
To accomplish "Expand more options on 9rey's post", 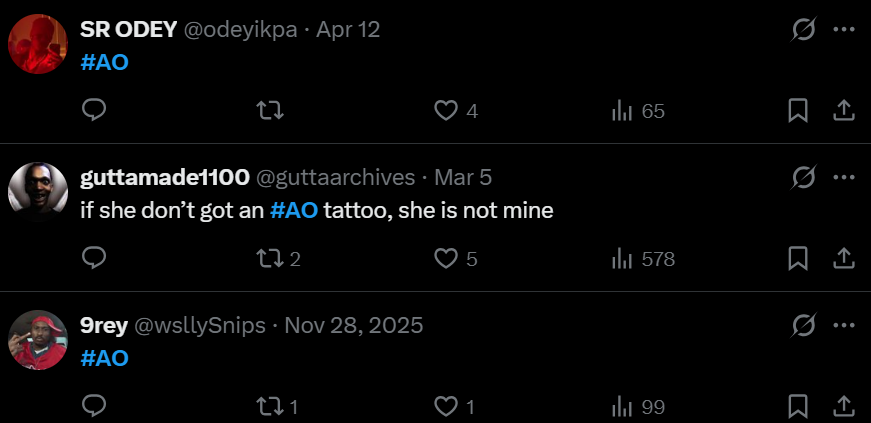I will point(843,325).
